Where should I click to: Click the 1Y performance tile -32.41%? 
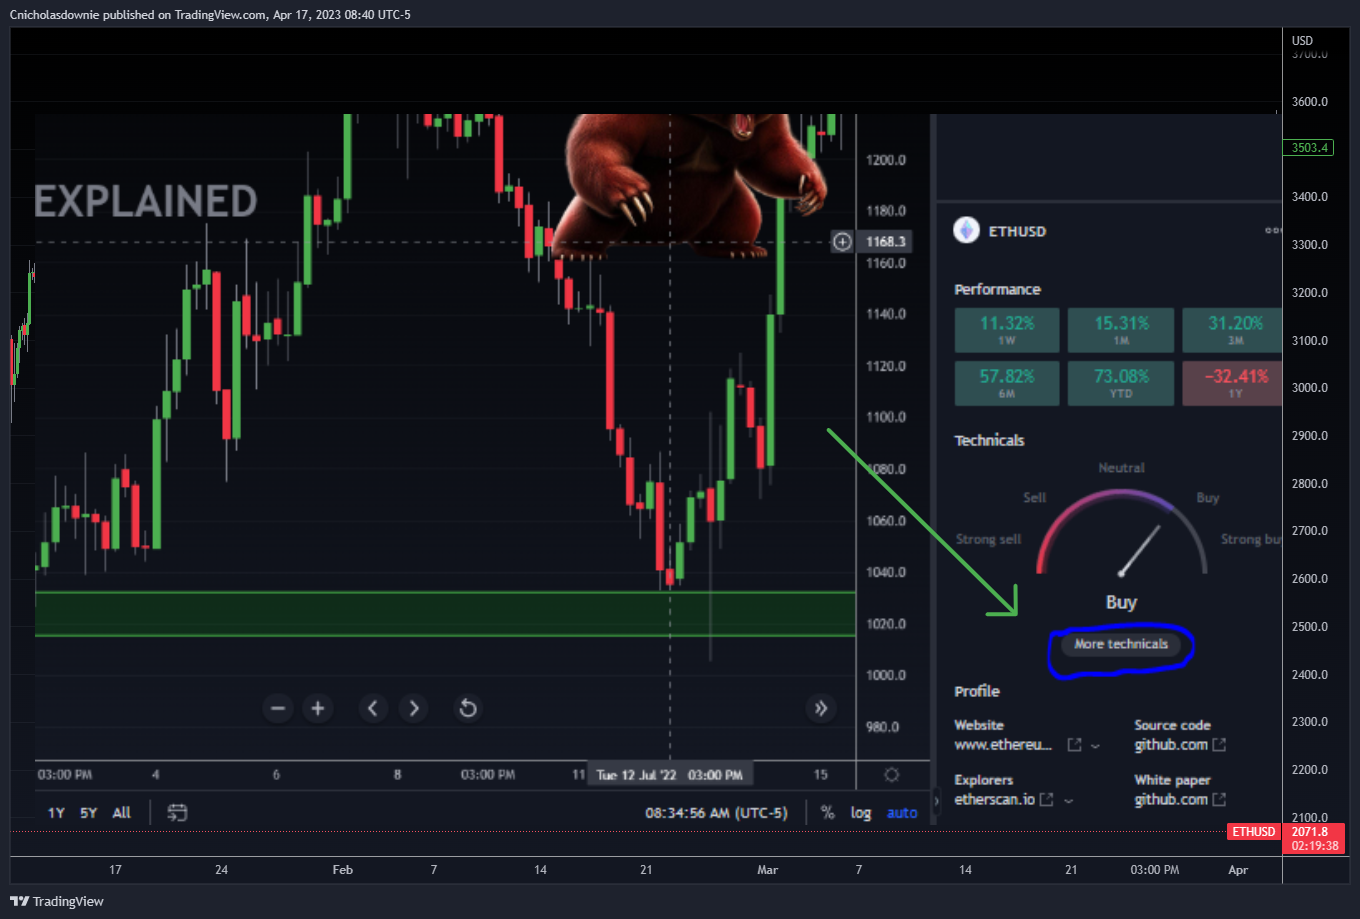pyautogui.click(x=1232, y=383)
